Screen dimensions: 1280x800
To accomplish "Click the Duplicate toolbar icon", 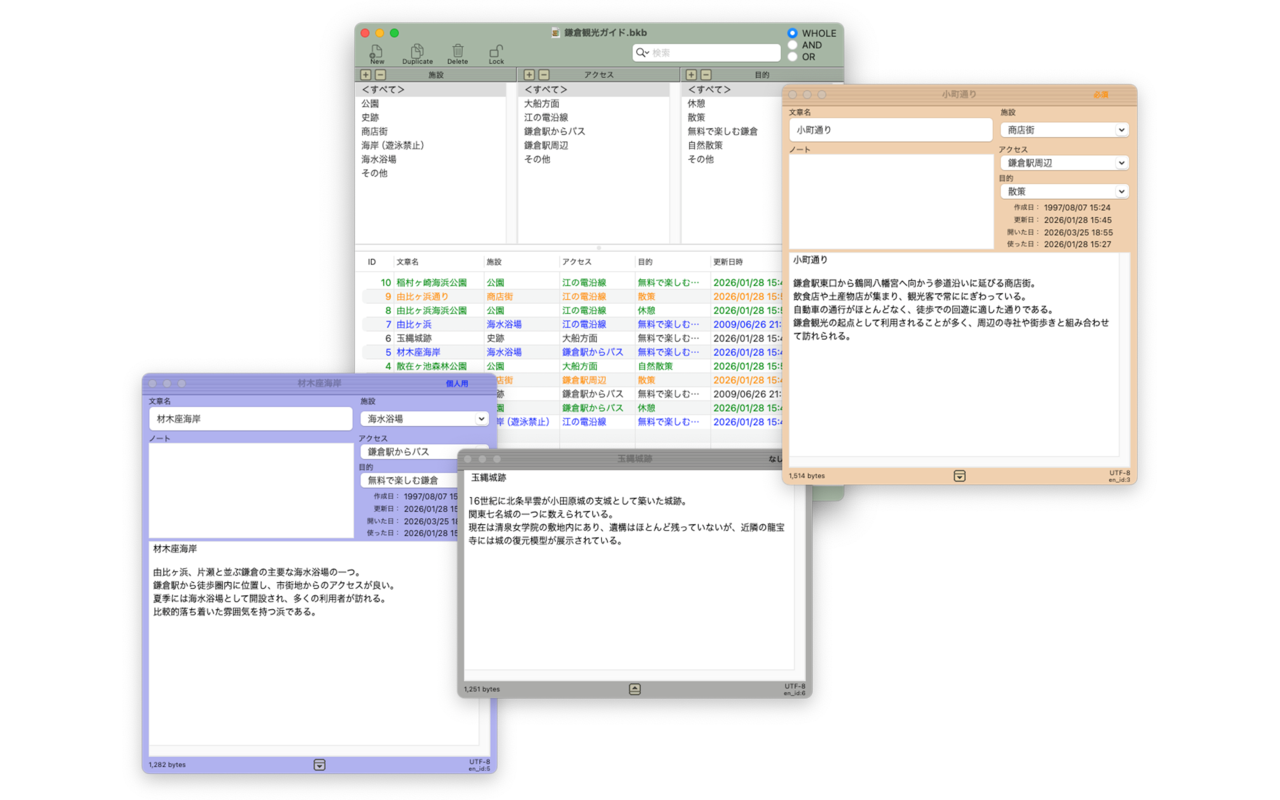I will pos(417,51).
